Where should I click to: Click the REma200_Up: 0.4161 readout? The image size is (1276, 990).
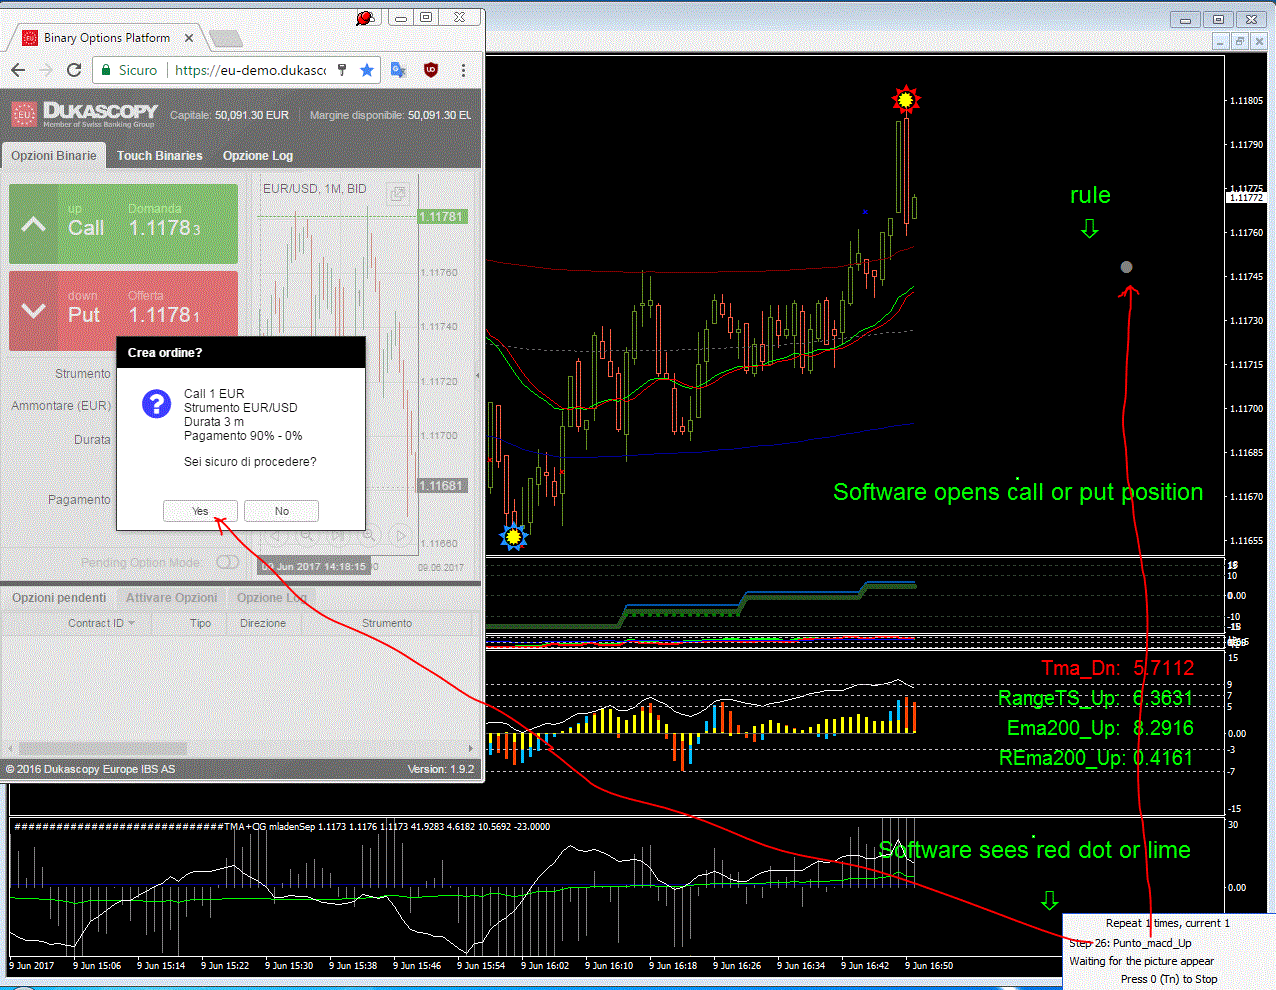(1096, 758)
